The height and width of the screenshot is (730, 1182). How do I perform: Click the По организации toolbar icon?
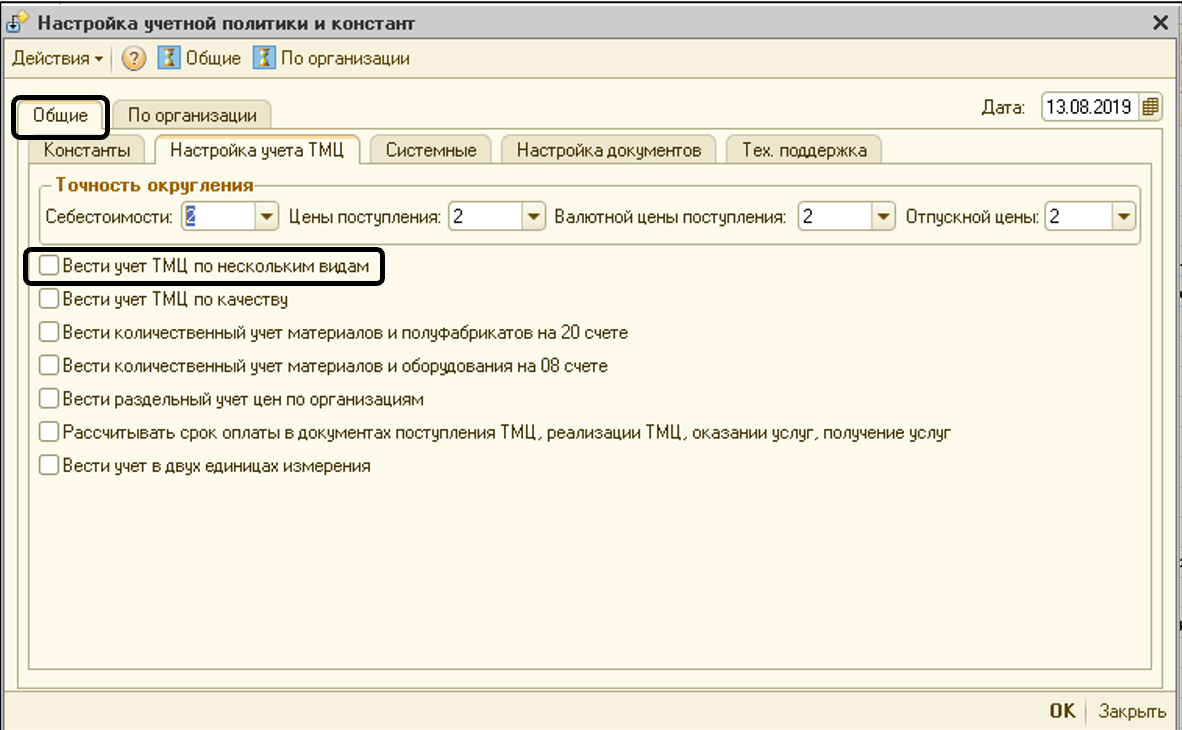pyautogui.click(x=264, y=59)
